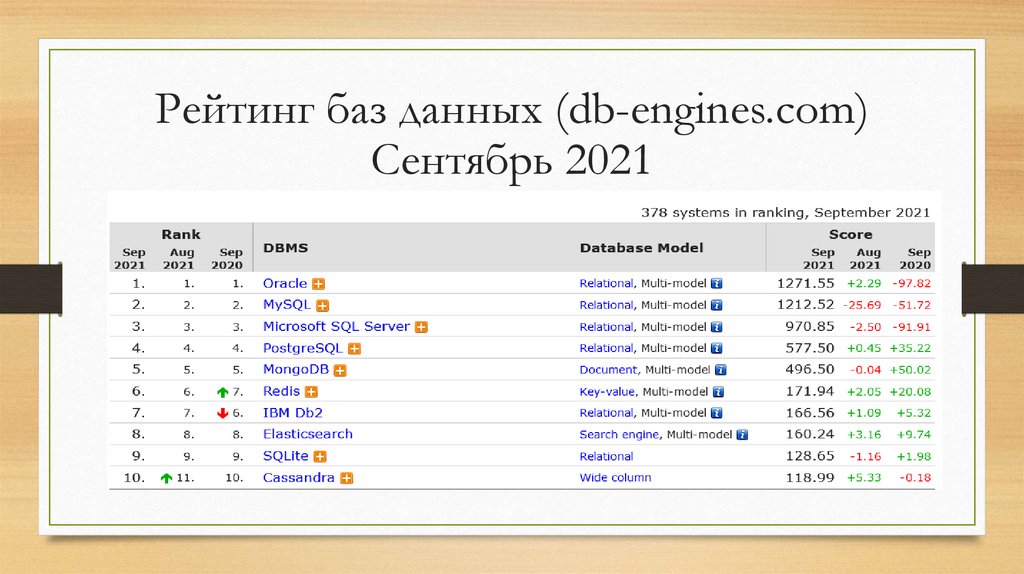
Task: Click the info icon in MySQL's model column
Action: coord(716,305)
